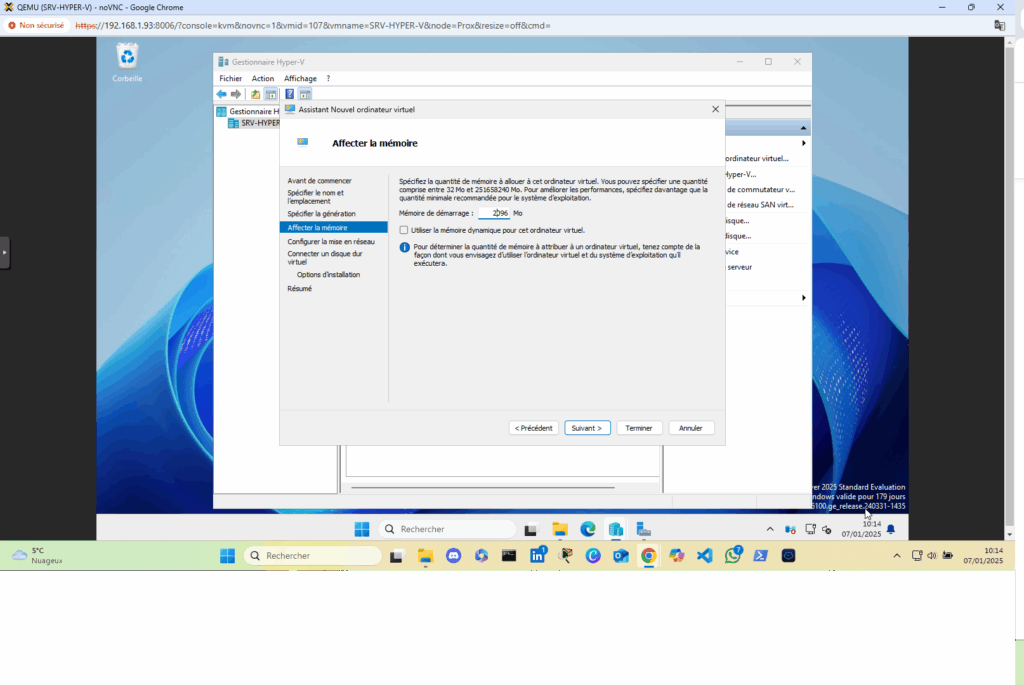Click the 'de commutateur v...' action link
This screenshot has height=685, width=1024.
coord(761,189)
